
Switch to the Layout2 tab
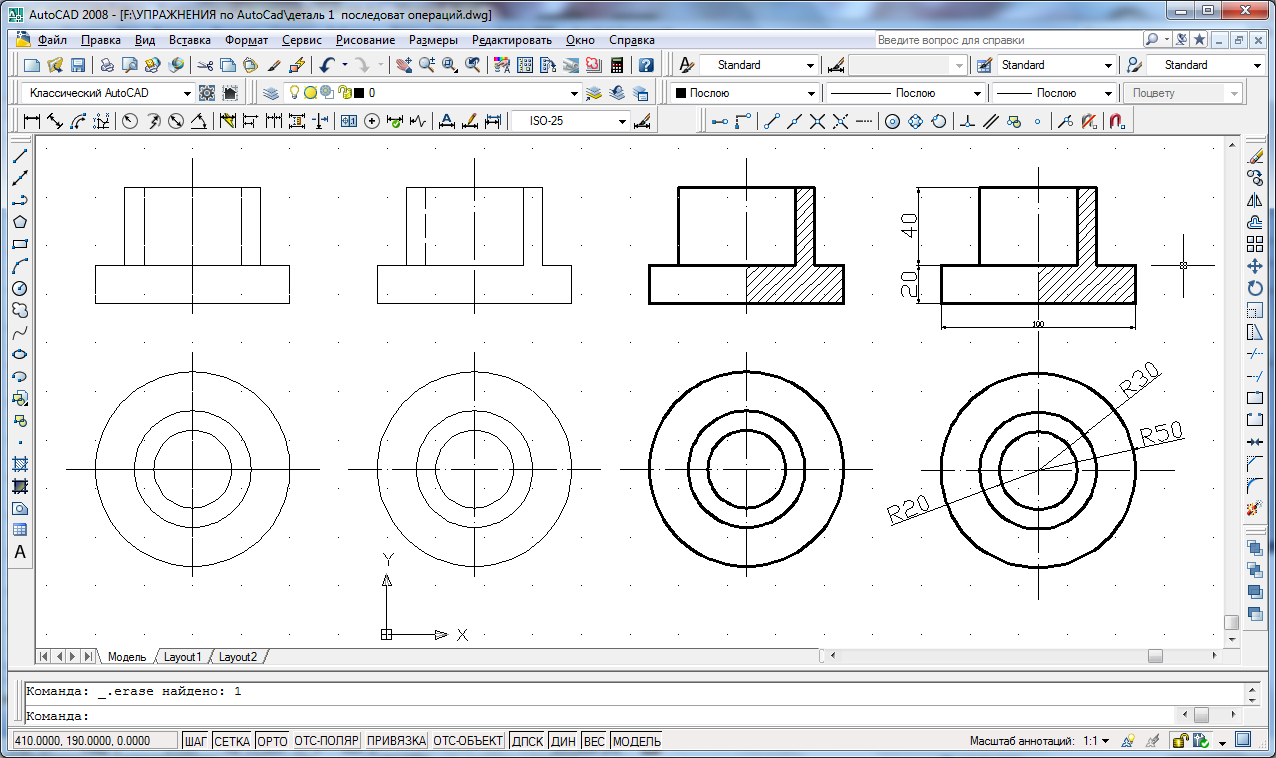(238, 657)
